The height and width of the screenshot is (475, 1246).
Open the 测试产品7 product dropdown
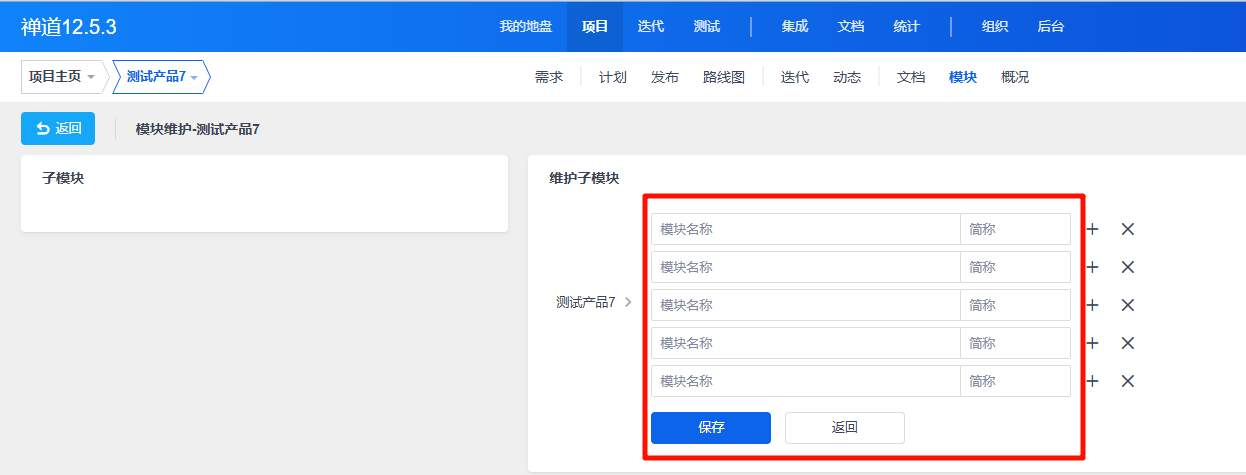(x=161, y=77)
